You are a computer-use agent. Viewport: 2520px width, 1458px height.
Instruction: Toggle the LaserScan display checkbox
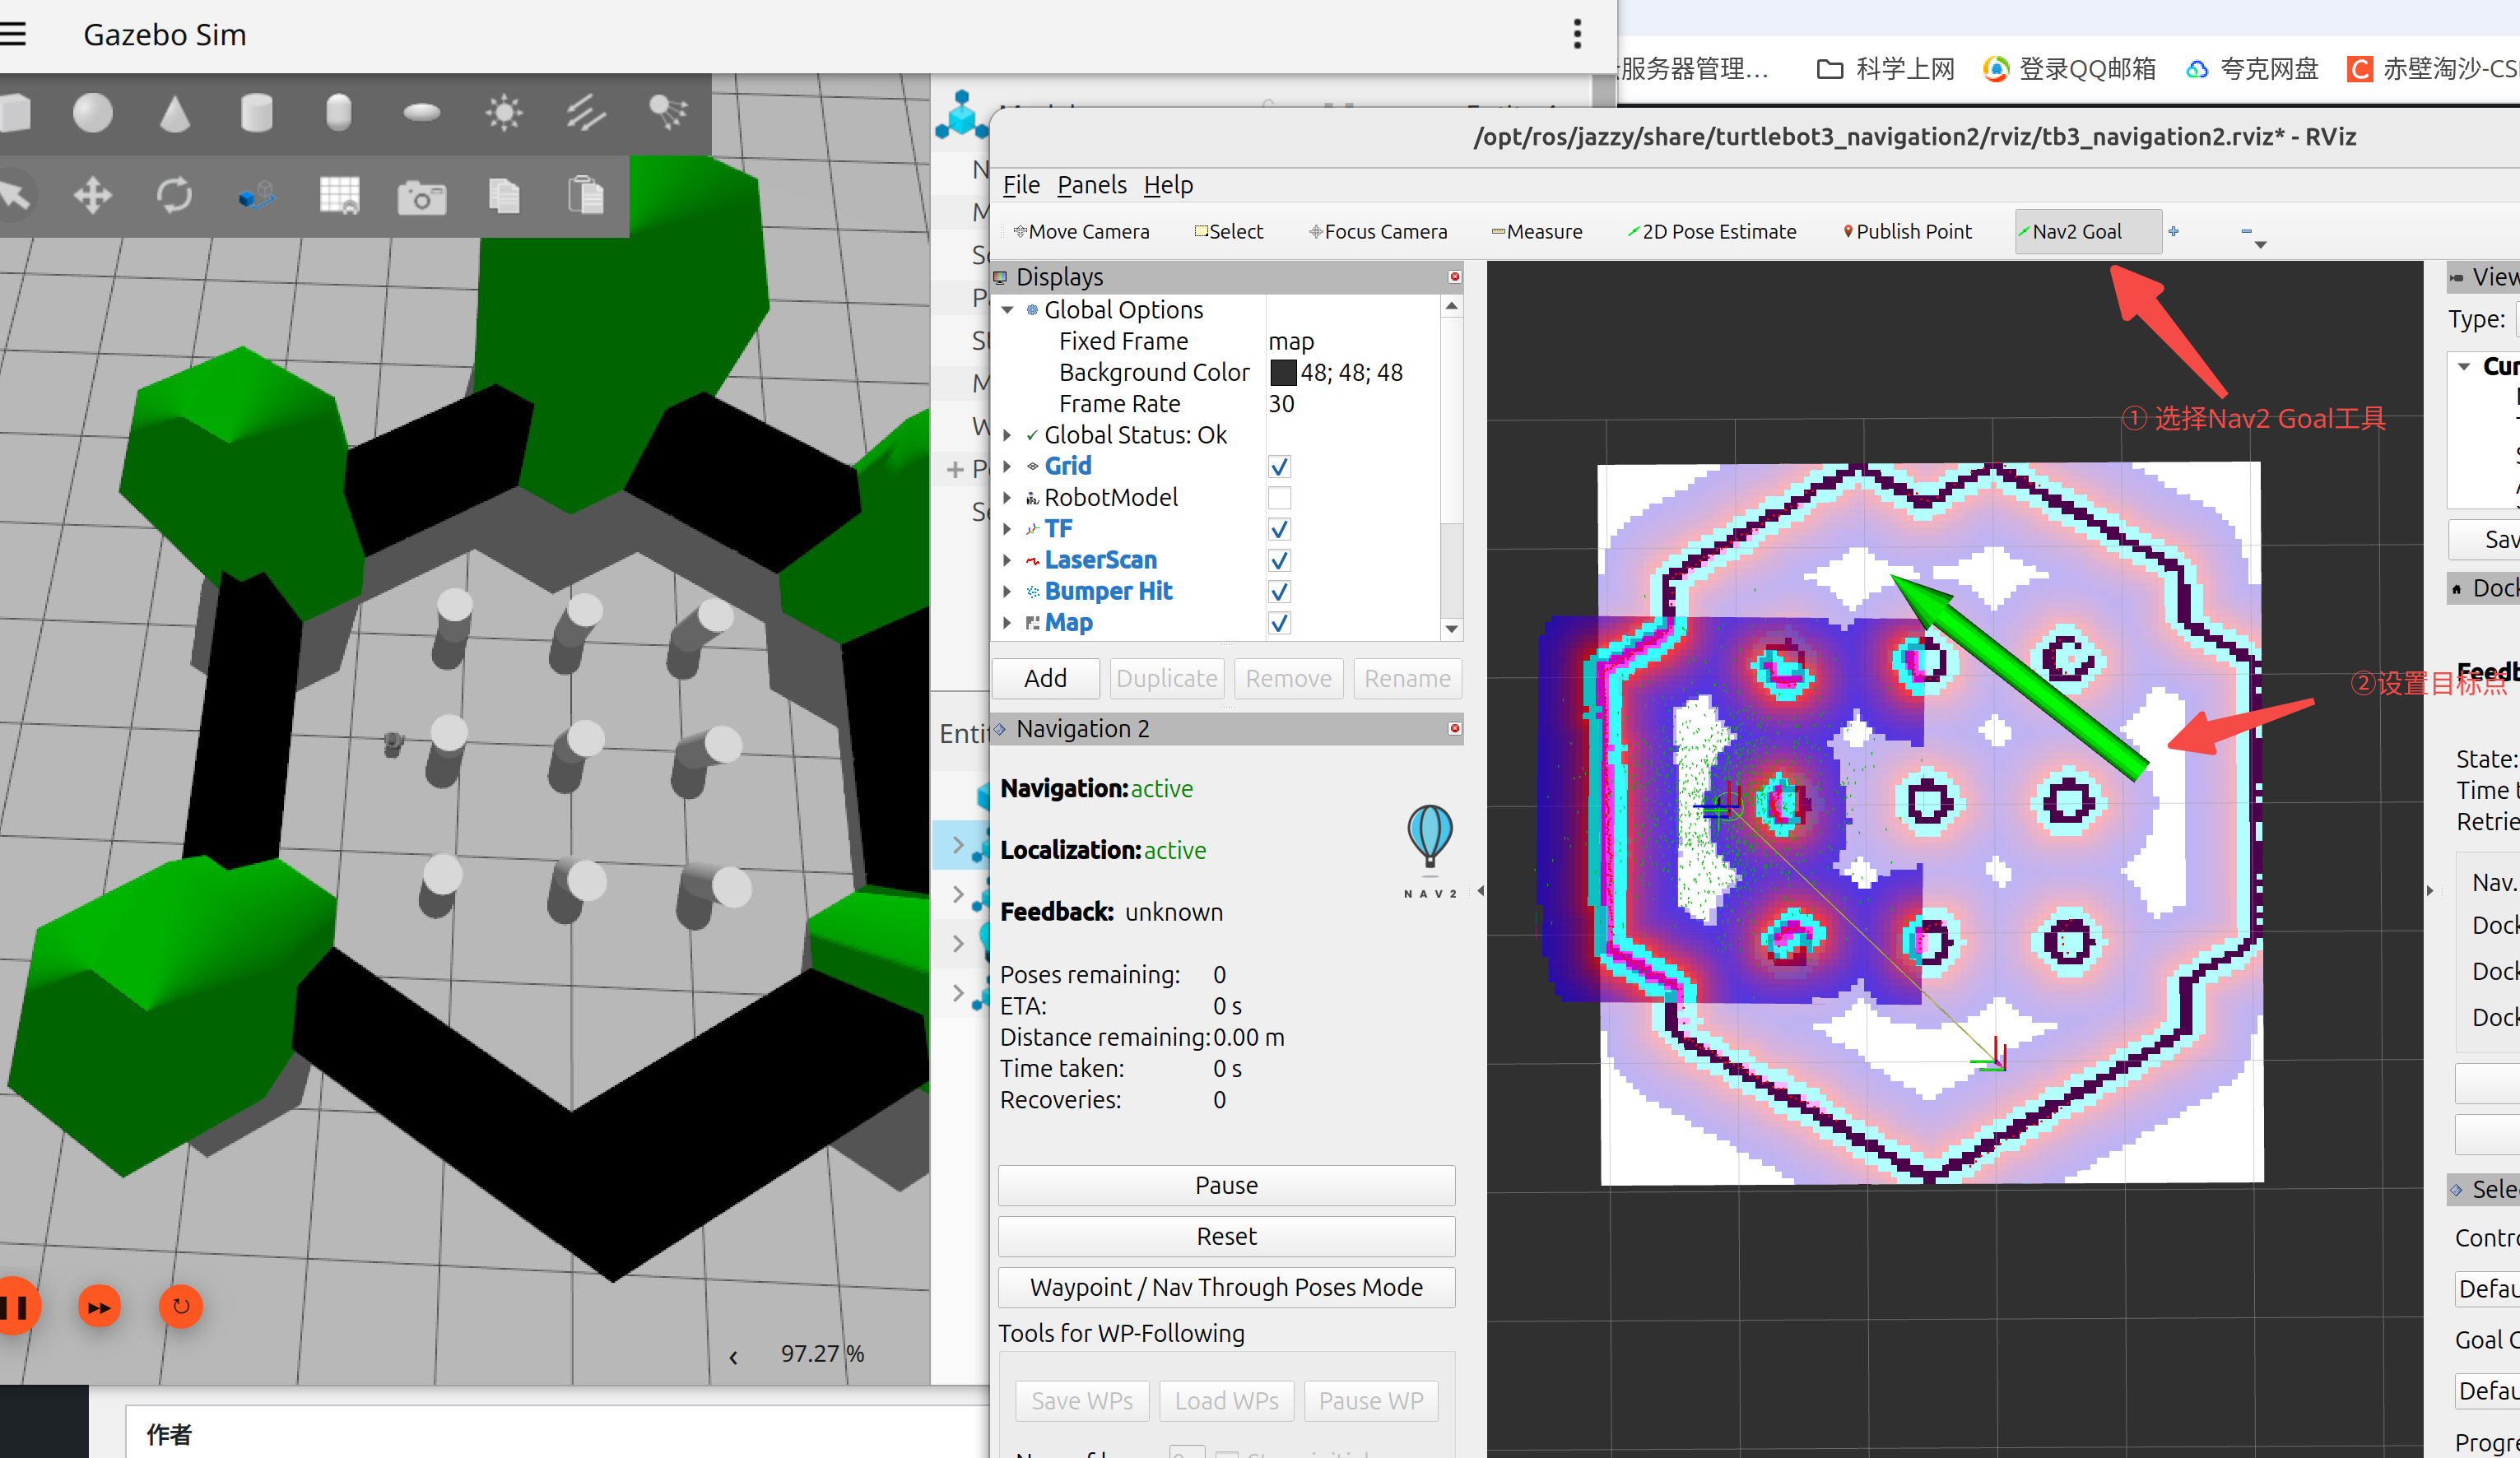tap(1279, 561)
